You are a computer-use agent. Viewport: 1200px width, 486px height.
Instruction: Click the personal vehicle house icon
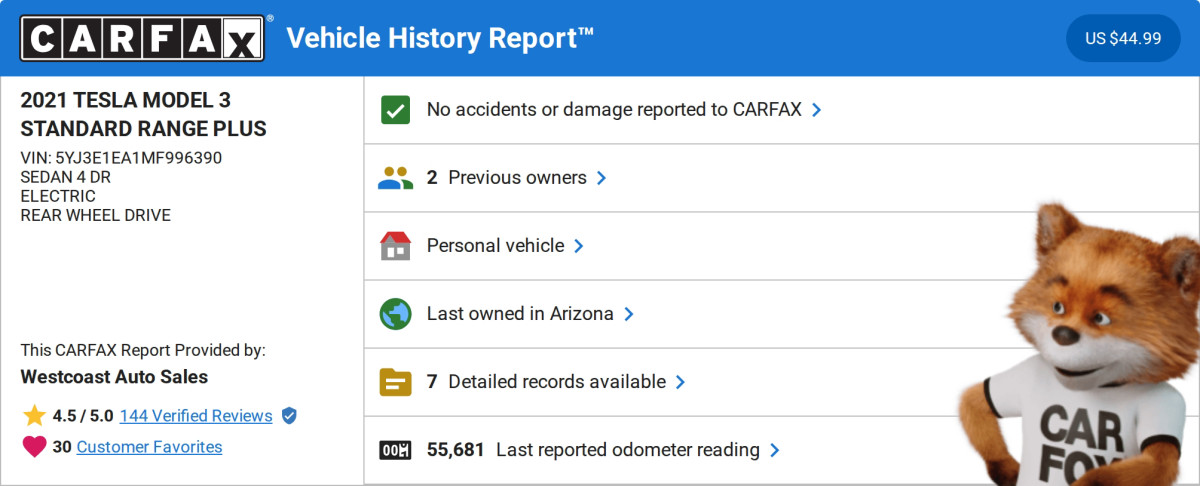pyautogui.click(x=396, y=246)
